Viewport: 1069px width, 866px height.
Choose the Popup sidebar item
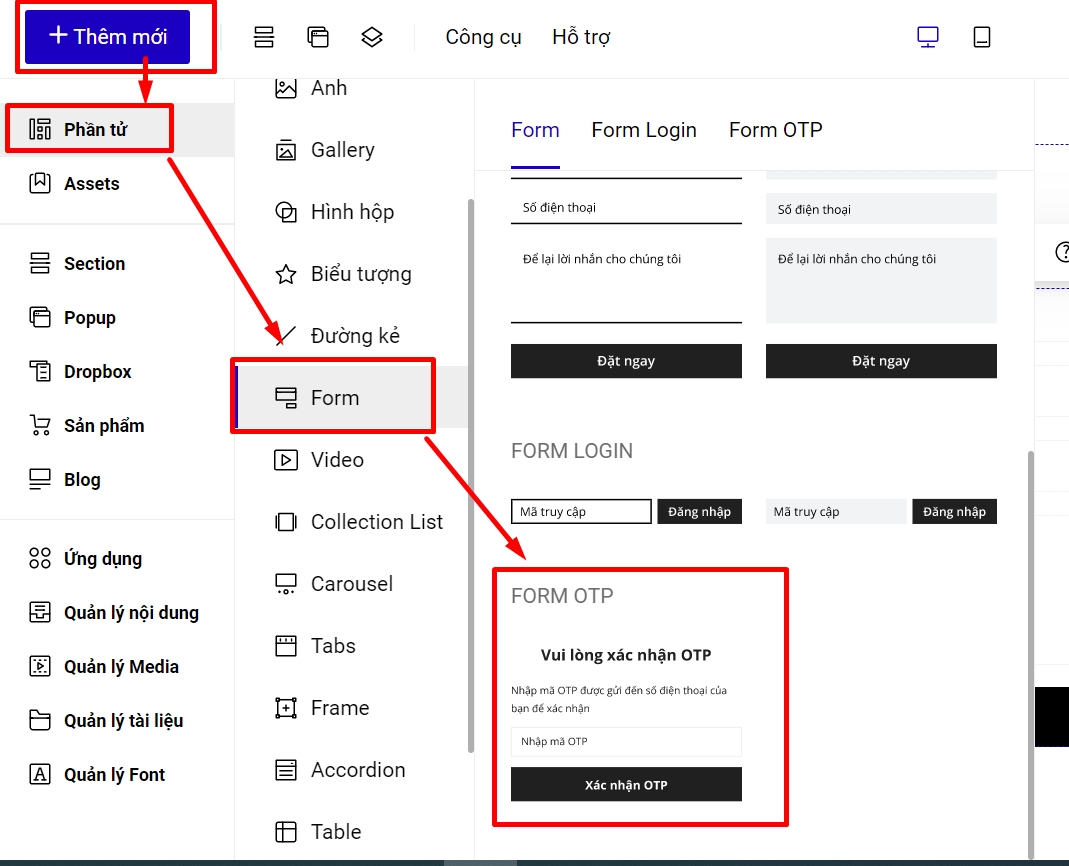pyautogui.click(x=89, y=318)
